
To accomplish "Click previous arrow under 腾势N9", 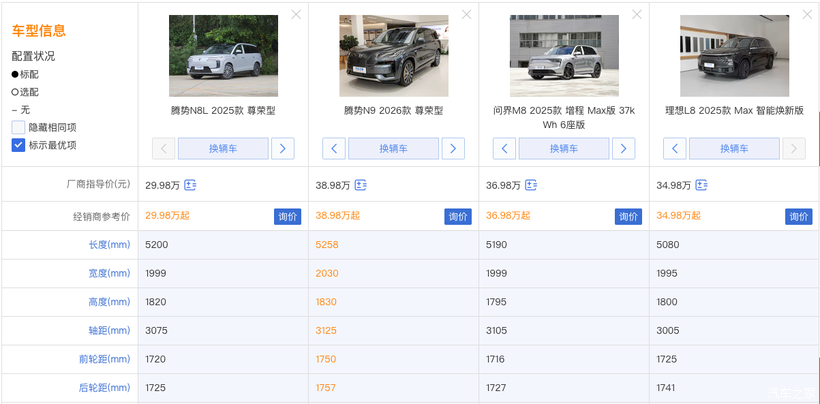I will click(334, 148).
